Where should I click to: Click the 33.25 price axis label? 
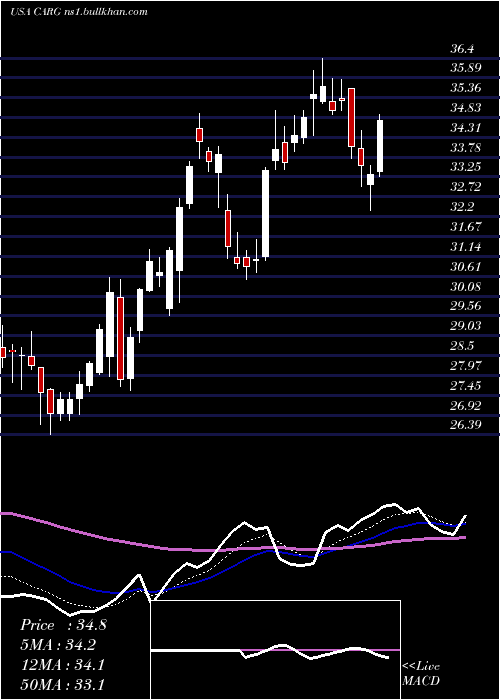[x=465, y=167]
